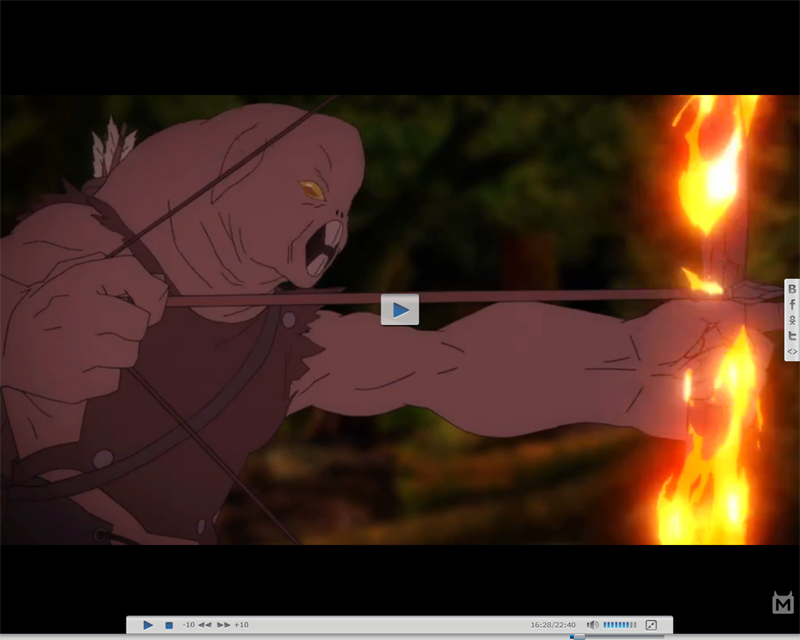Set volume to the highest bar

(634, 625)
